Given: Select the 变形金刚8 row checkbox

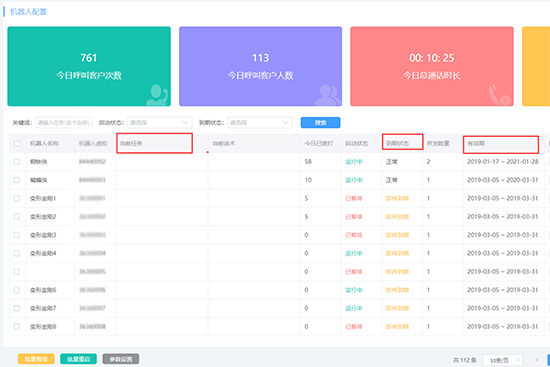Looking at the screenshot, I should (x=16, y=327).
